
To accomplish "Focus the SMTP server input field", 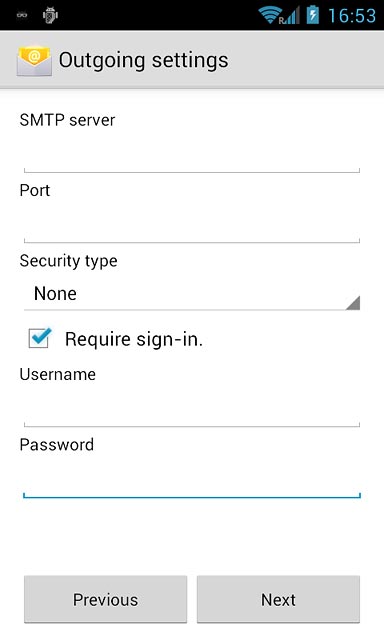I will point(192,155).
